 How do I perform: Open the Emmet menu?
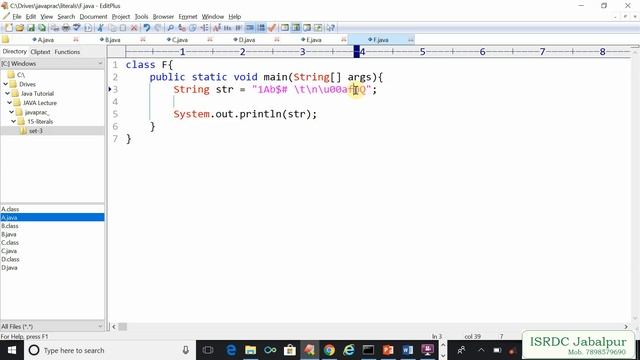[188, 17]
